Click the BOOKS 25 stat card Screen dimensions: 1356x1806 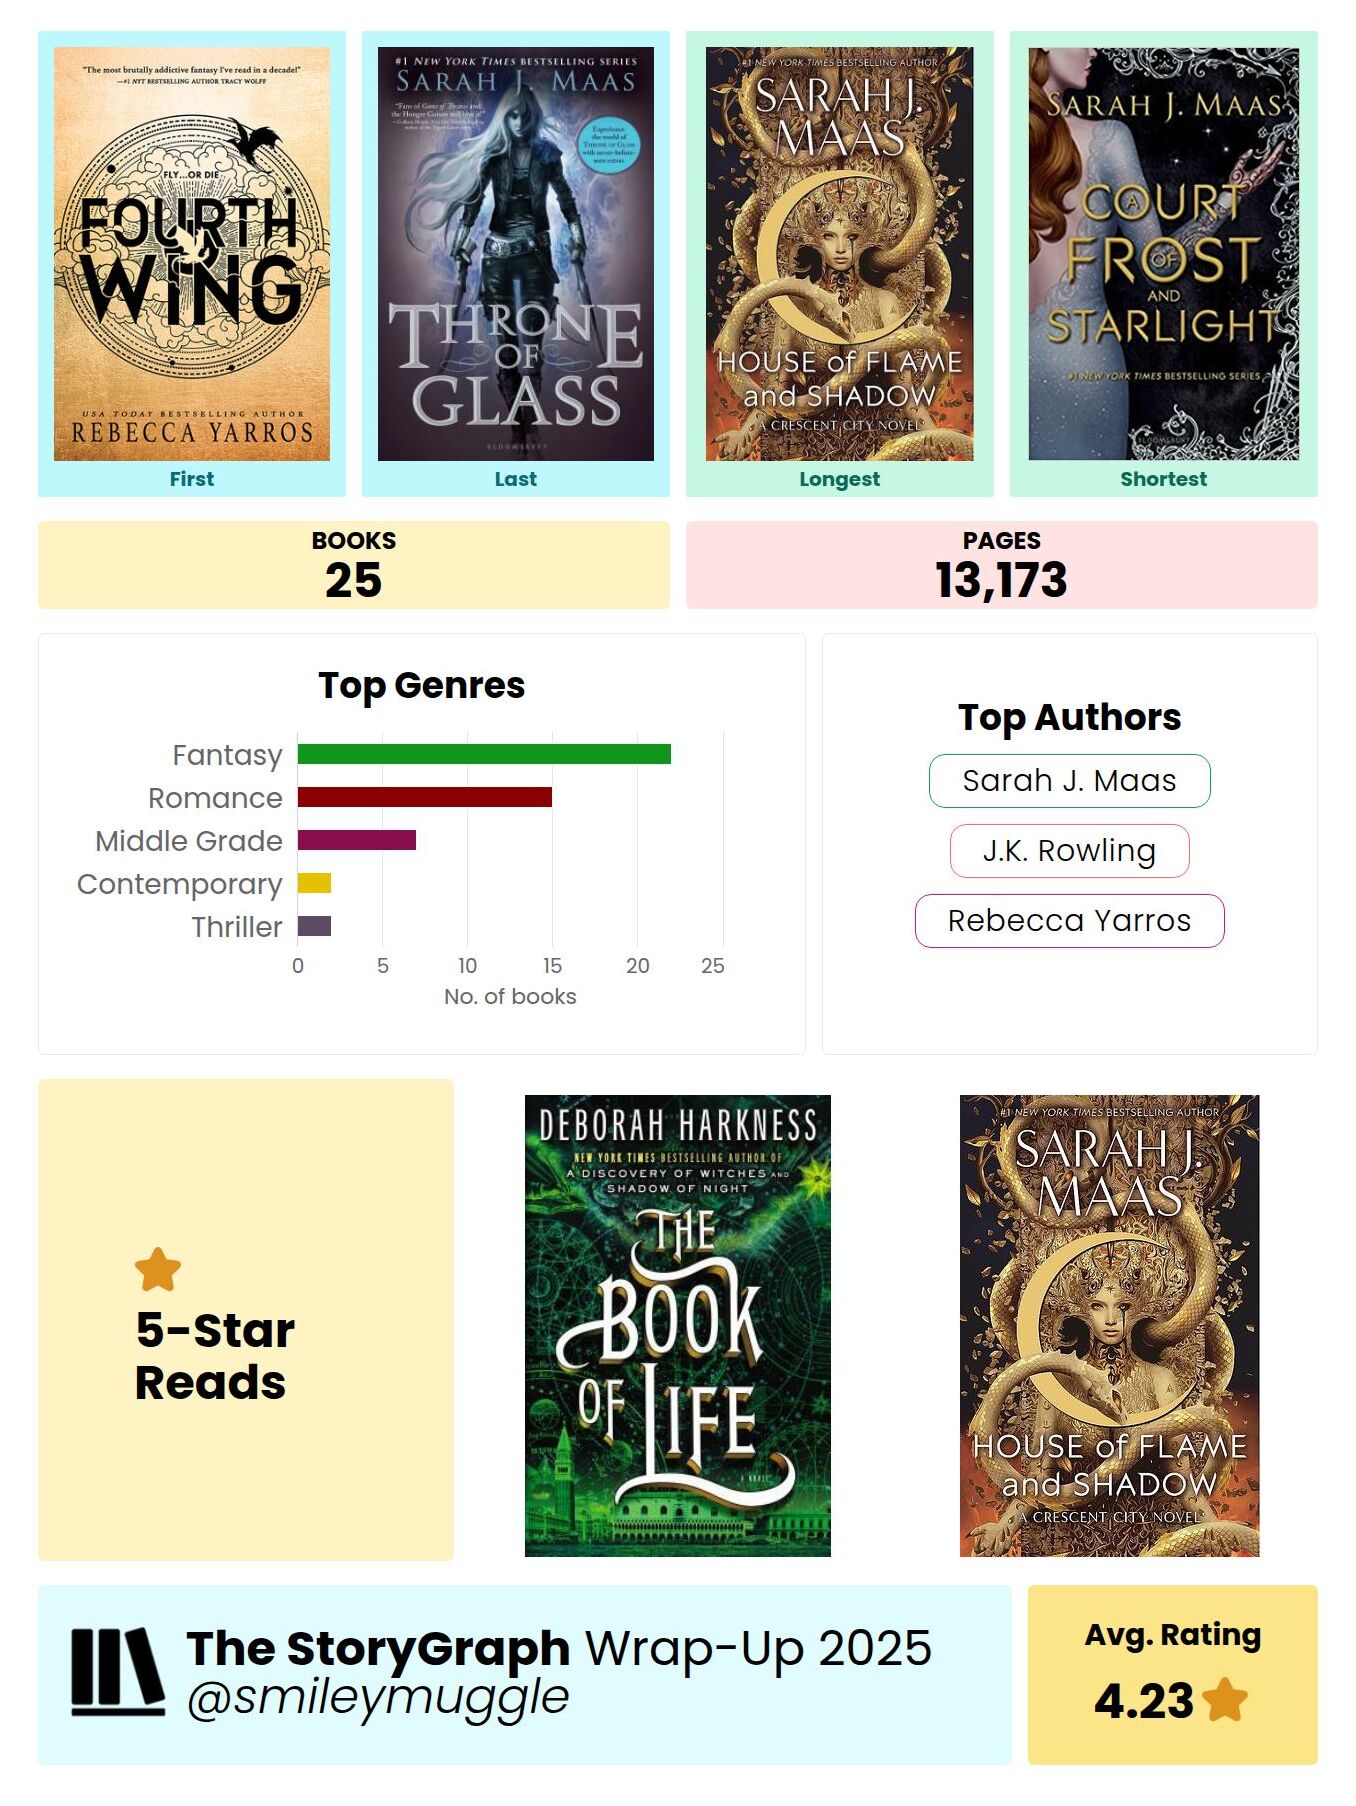(x=354, y=565)
